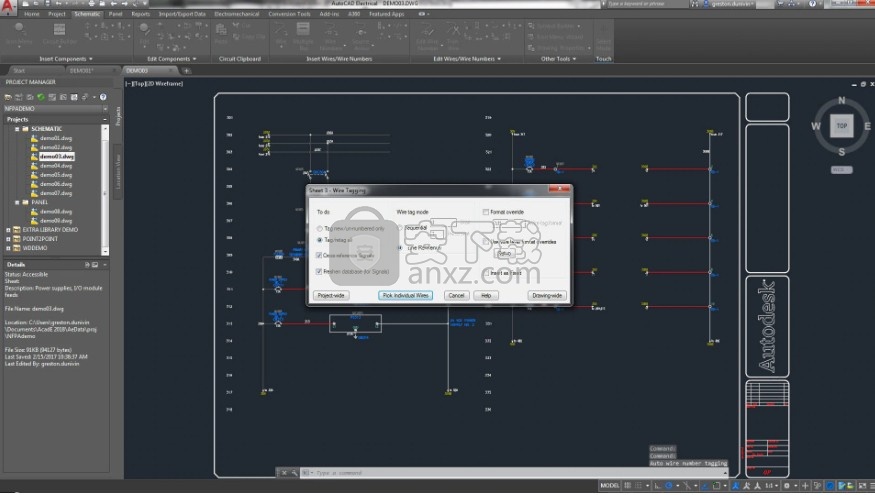Viewport: 875px width, 495px height.
Task: Click the open project icon in Project Manager
Action: point(8,97)
